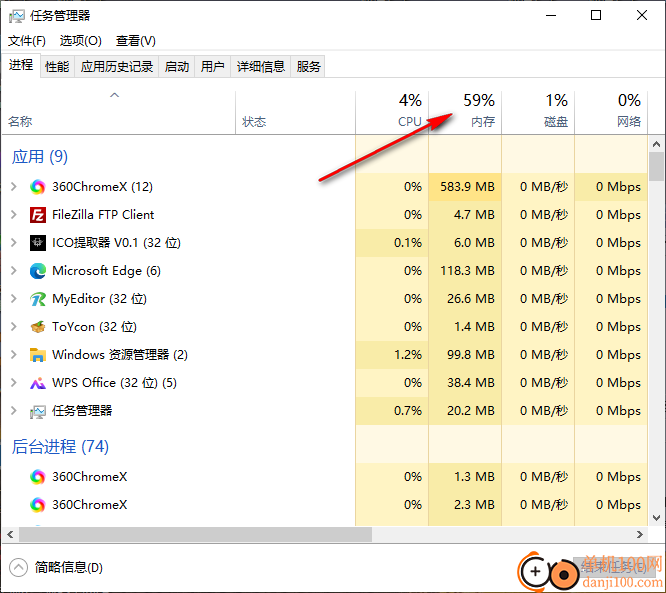The height and width of the screenshot is (593, 666).
Task: Click the vertical scrollbar up arrow
Action: pos(657,144)
